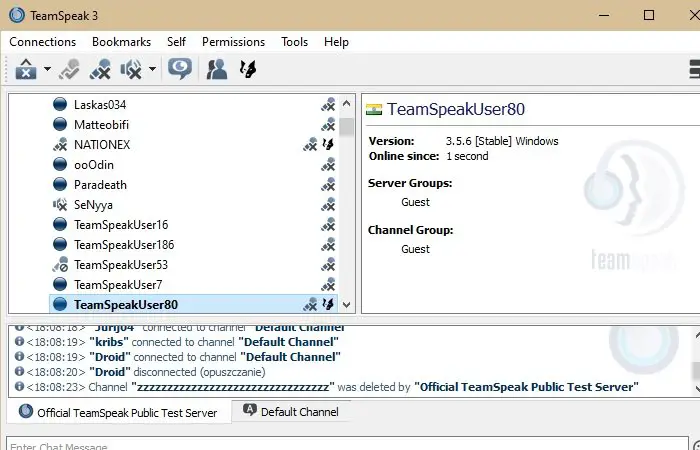Click the "kribs" name in chat log
The image size is (700, 450).
tap(109, 342)
